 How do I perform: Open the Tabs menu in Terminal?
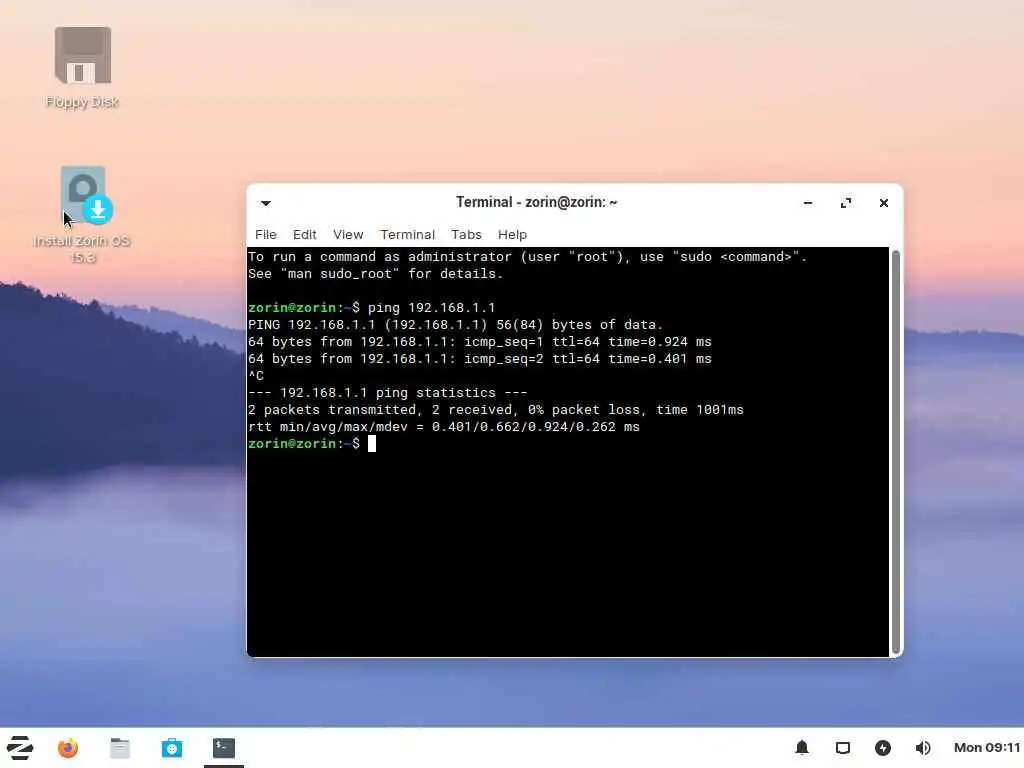pos(466,234)
